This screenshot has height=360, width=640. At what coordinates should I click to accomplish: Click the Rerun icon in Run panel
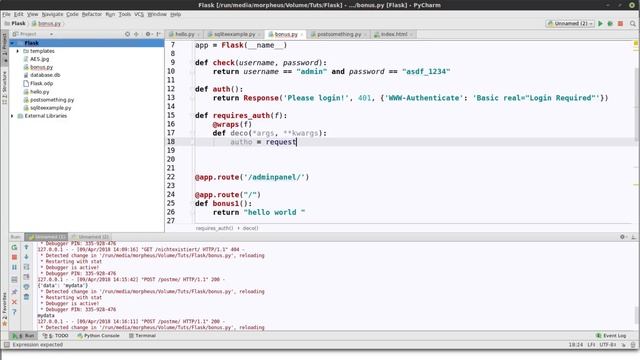[14, 247]
